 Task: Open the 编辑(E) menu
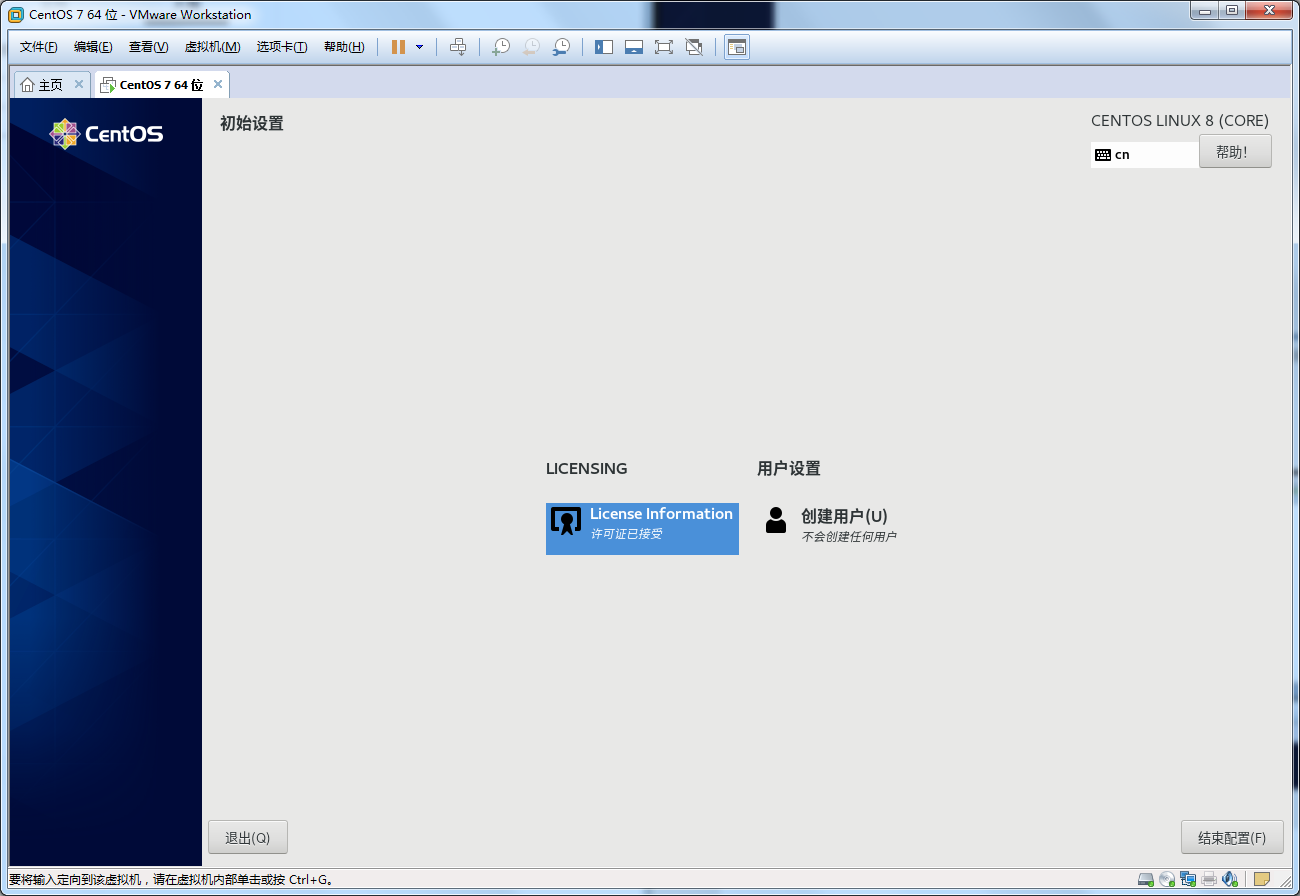[93, 47]
